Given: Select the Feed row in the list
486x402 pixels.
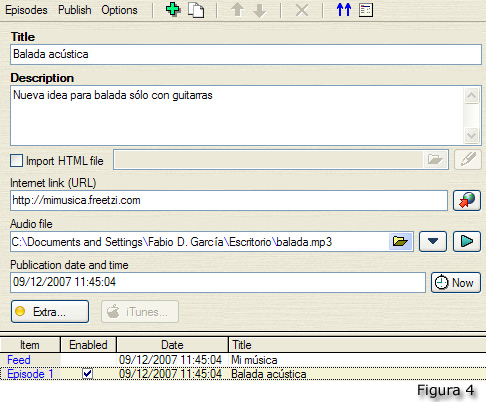Looking at the screenshot, I should pos(243,360).
